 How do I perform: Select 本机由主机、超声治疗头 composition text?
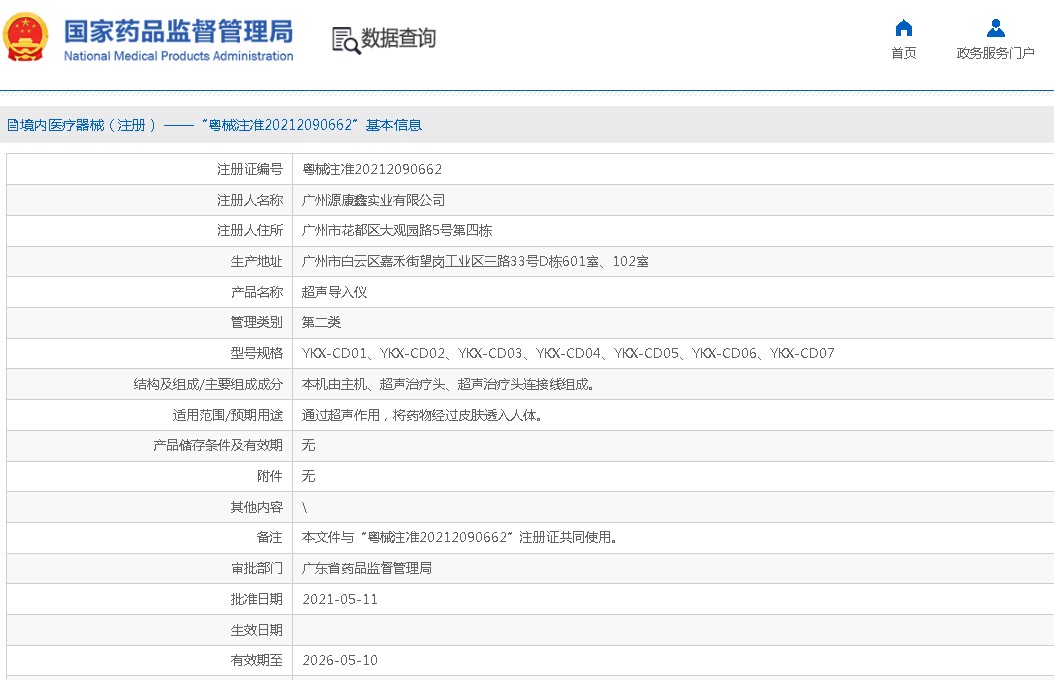click(448, 384)
